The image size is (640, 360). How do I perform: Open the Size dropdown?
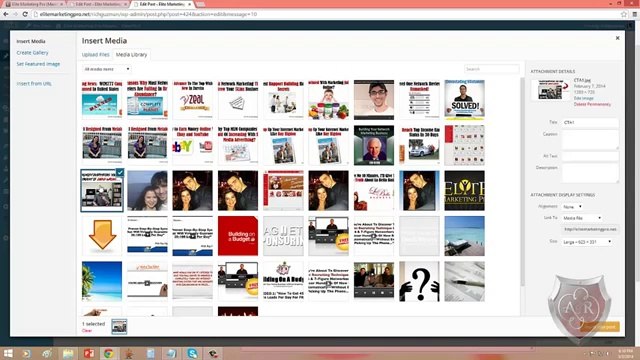[587, 242]
